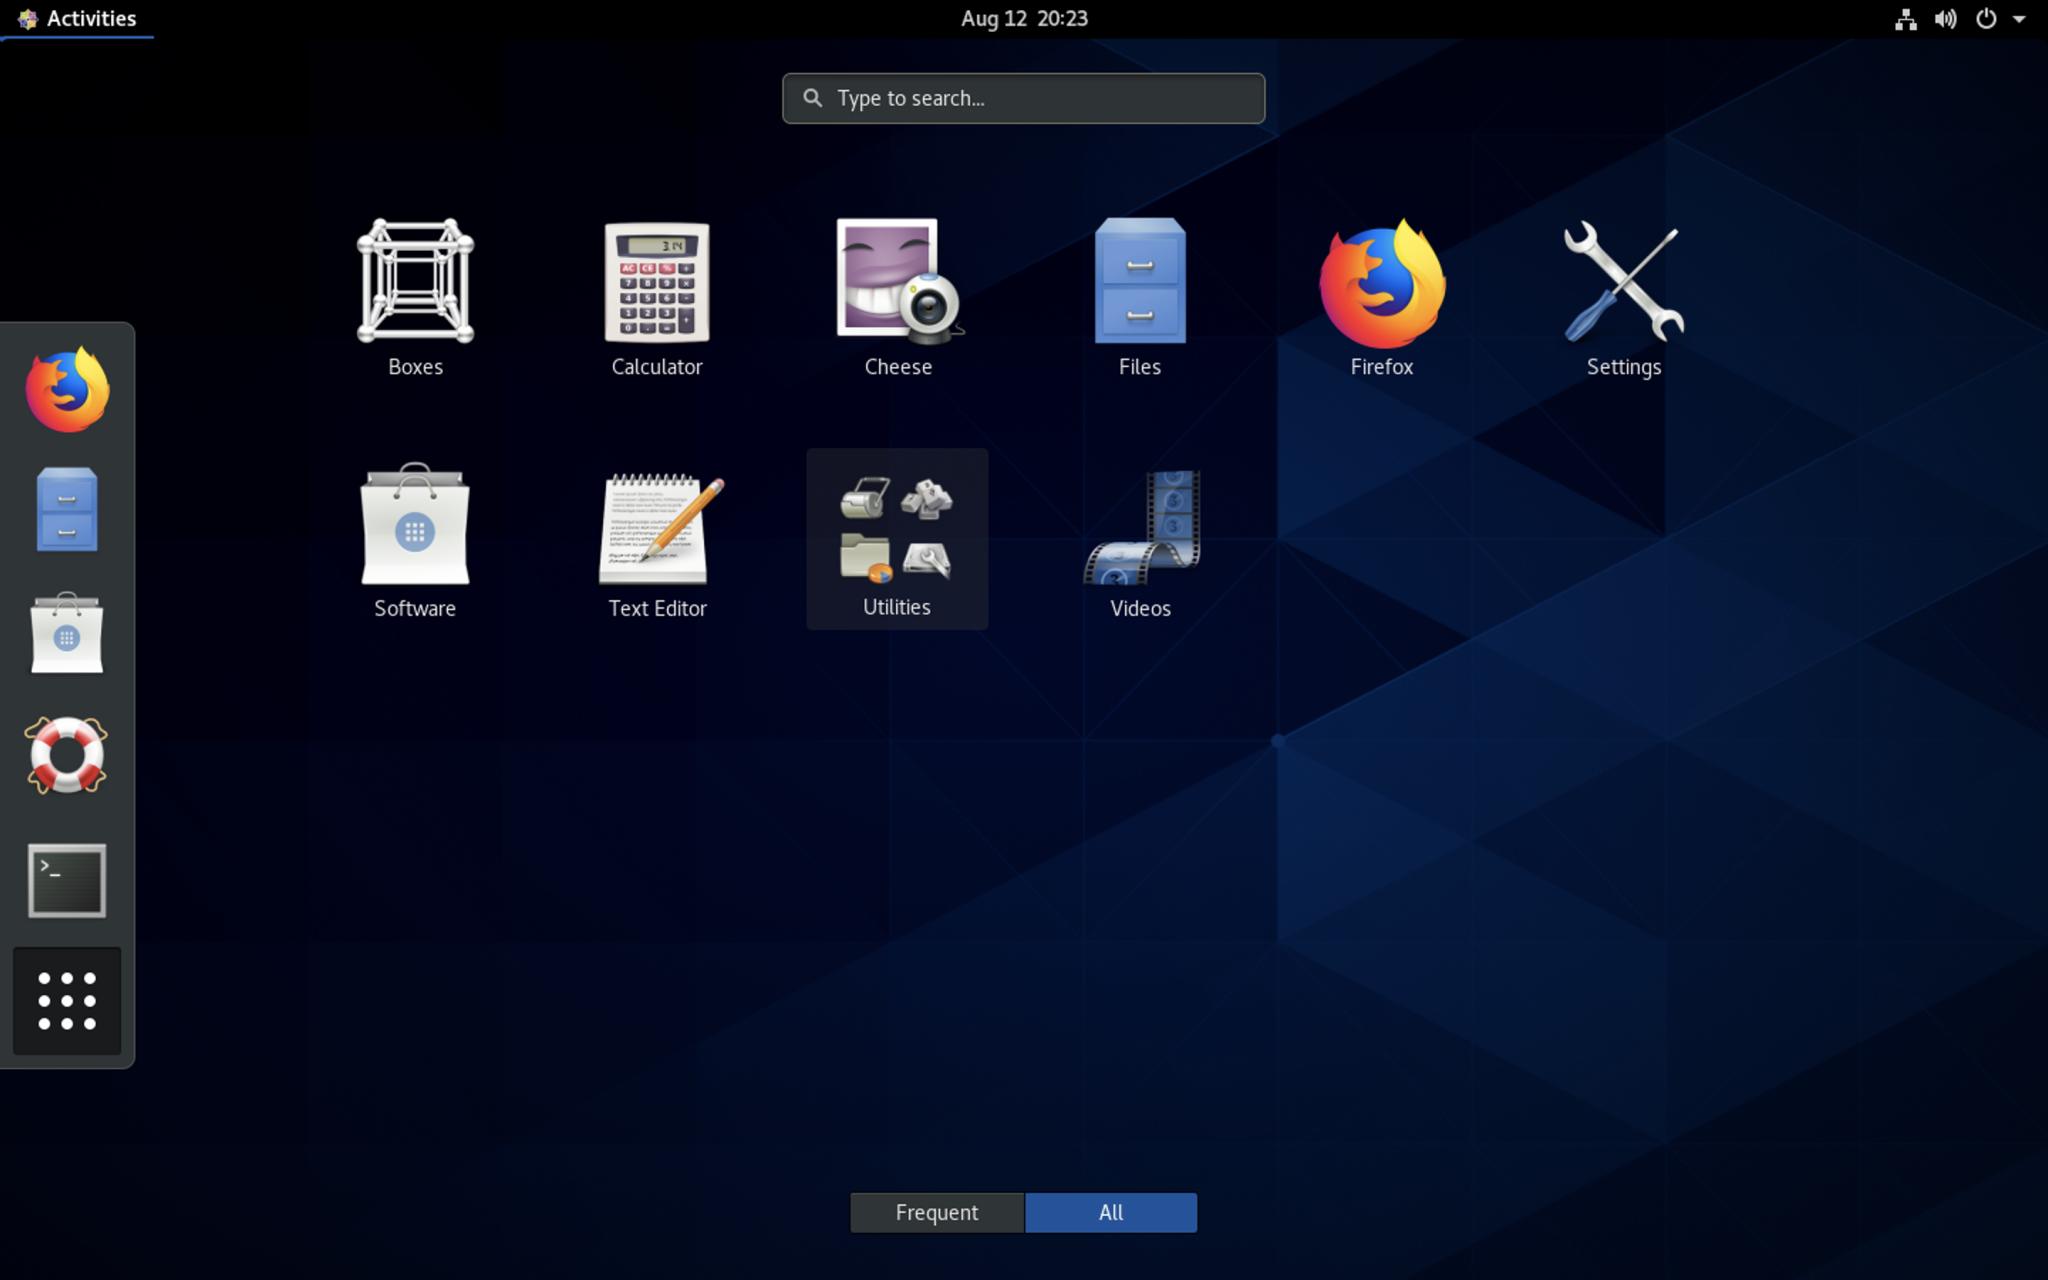Open the Terminal from the dash
This screenshot has height=1280, width=2048.
(66, 880)
